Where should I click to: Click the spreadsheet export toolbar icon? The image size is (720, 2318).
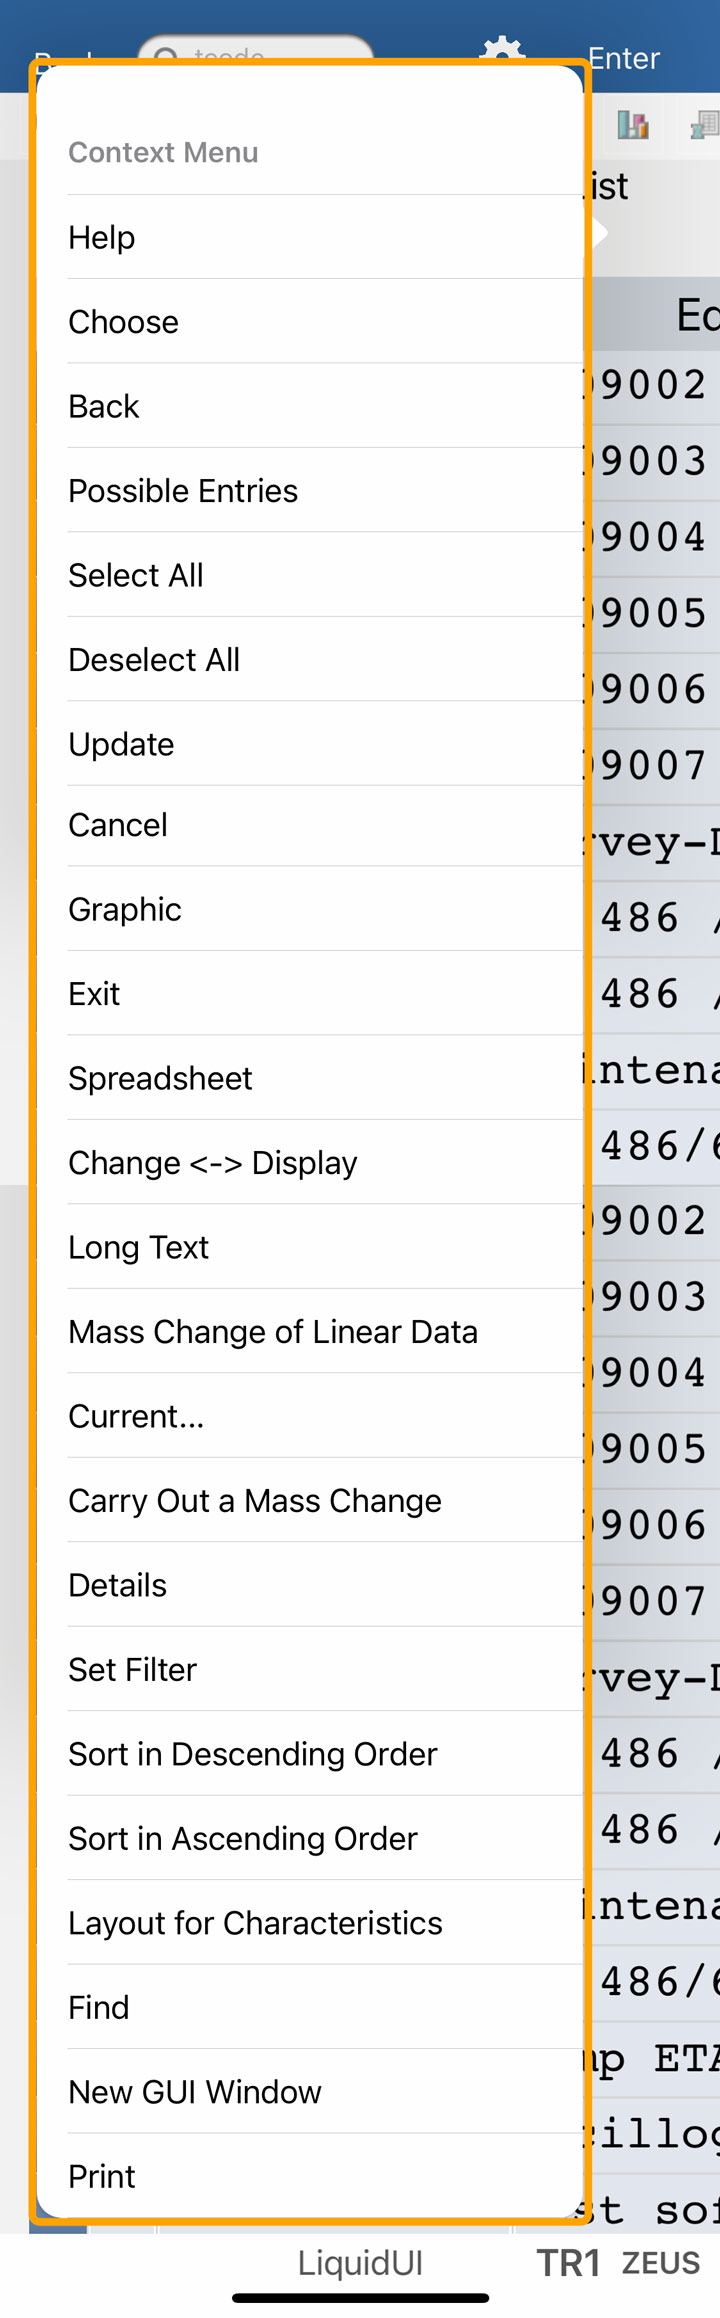coord(705,125)
